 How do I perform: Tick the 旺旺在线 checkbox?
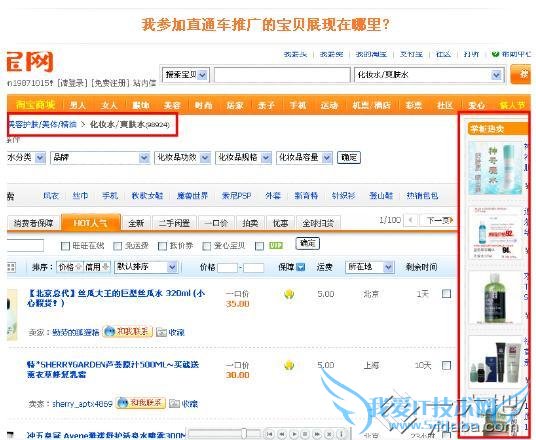click(65, 246)
